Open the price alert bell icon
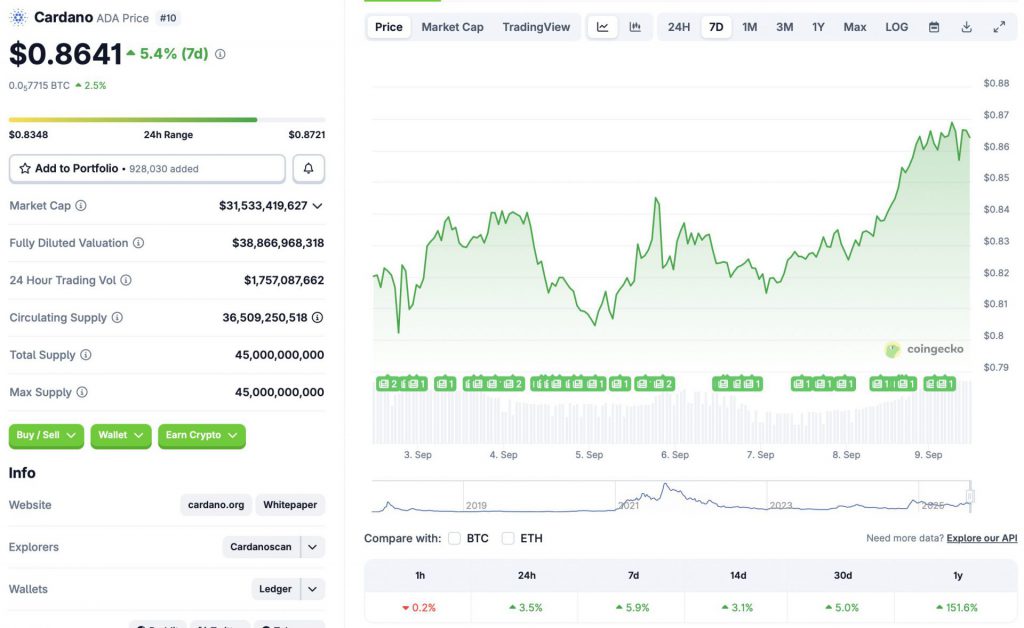Image resolution: width=1024 pixels, height=628 pixels. click(x=308, y=168)
